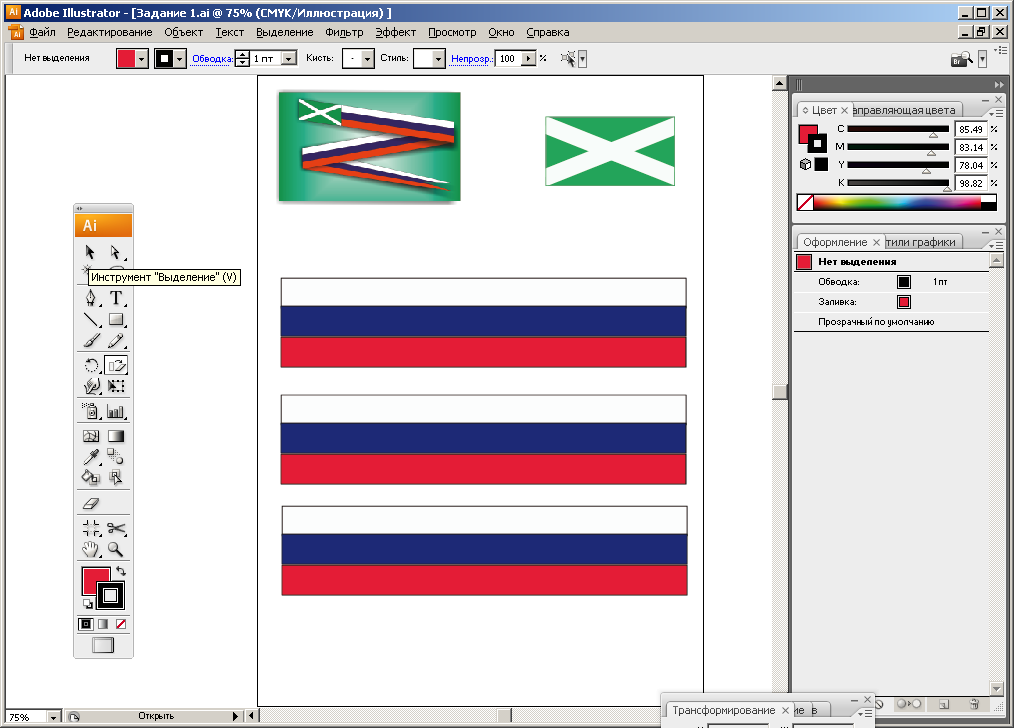Reset default fill and stroke in toolbox
This screenshot has height=728, width=1014.
coord(87,604)
